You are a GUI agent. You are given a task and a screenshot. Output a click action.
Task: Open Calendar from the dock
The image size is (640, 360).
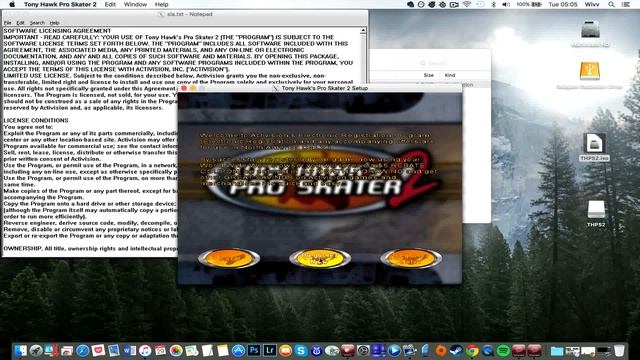click(160, 351)
